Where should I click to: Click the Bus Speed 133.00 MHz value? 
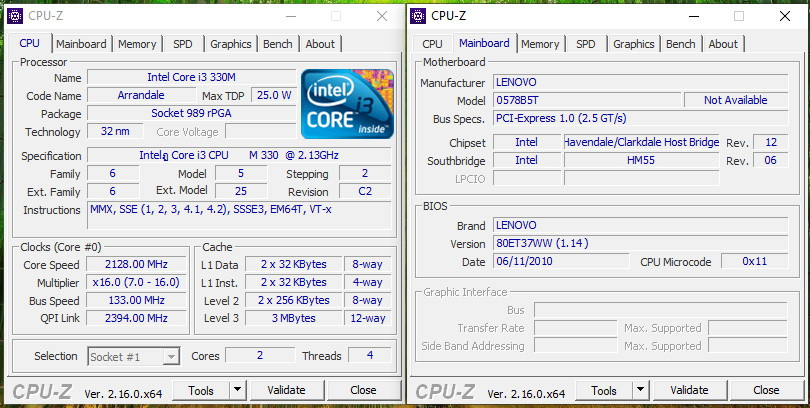tap(136, 301)
